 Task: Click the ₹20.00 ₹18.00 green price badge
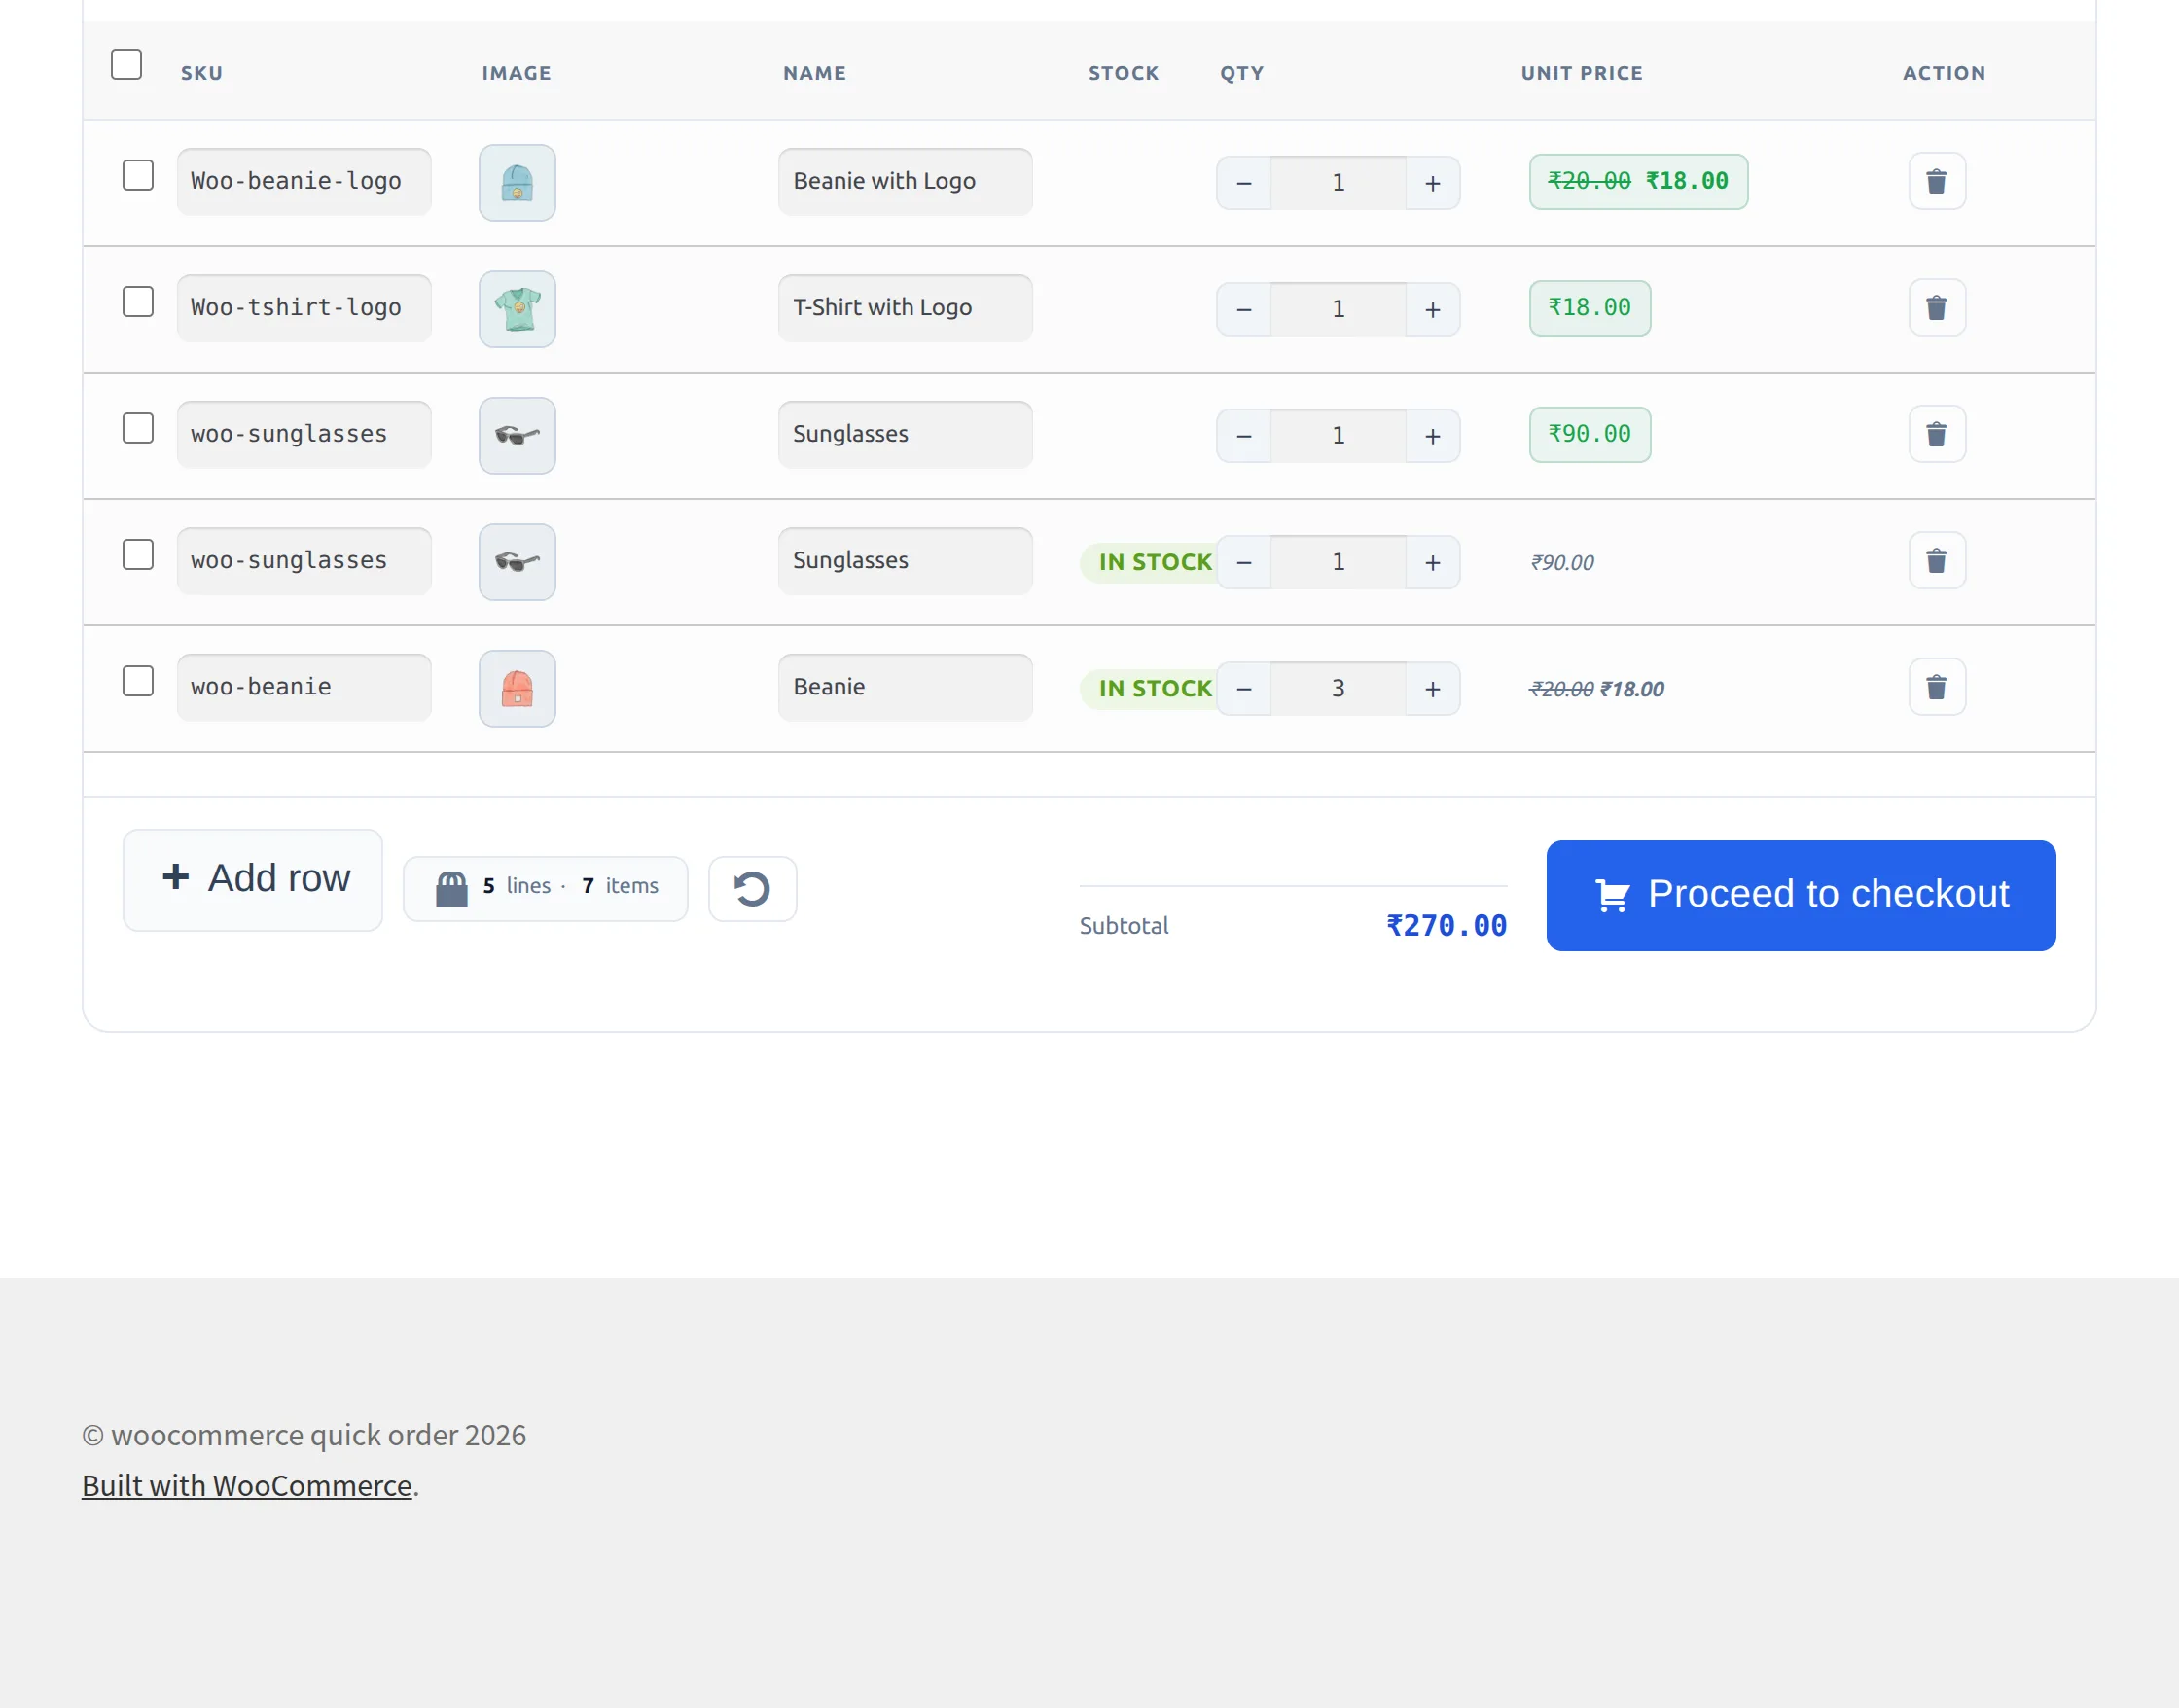tap(1638, 182)
